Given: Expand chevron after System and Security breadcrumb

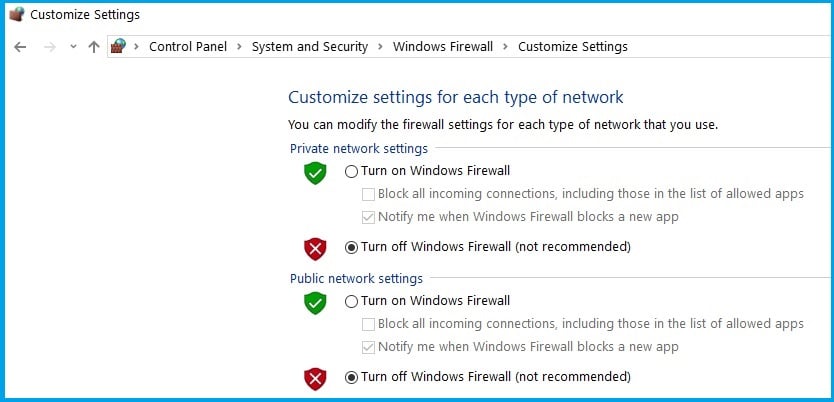Looking at the screenshot, I should click(x=380, y=47).
